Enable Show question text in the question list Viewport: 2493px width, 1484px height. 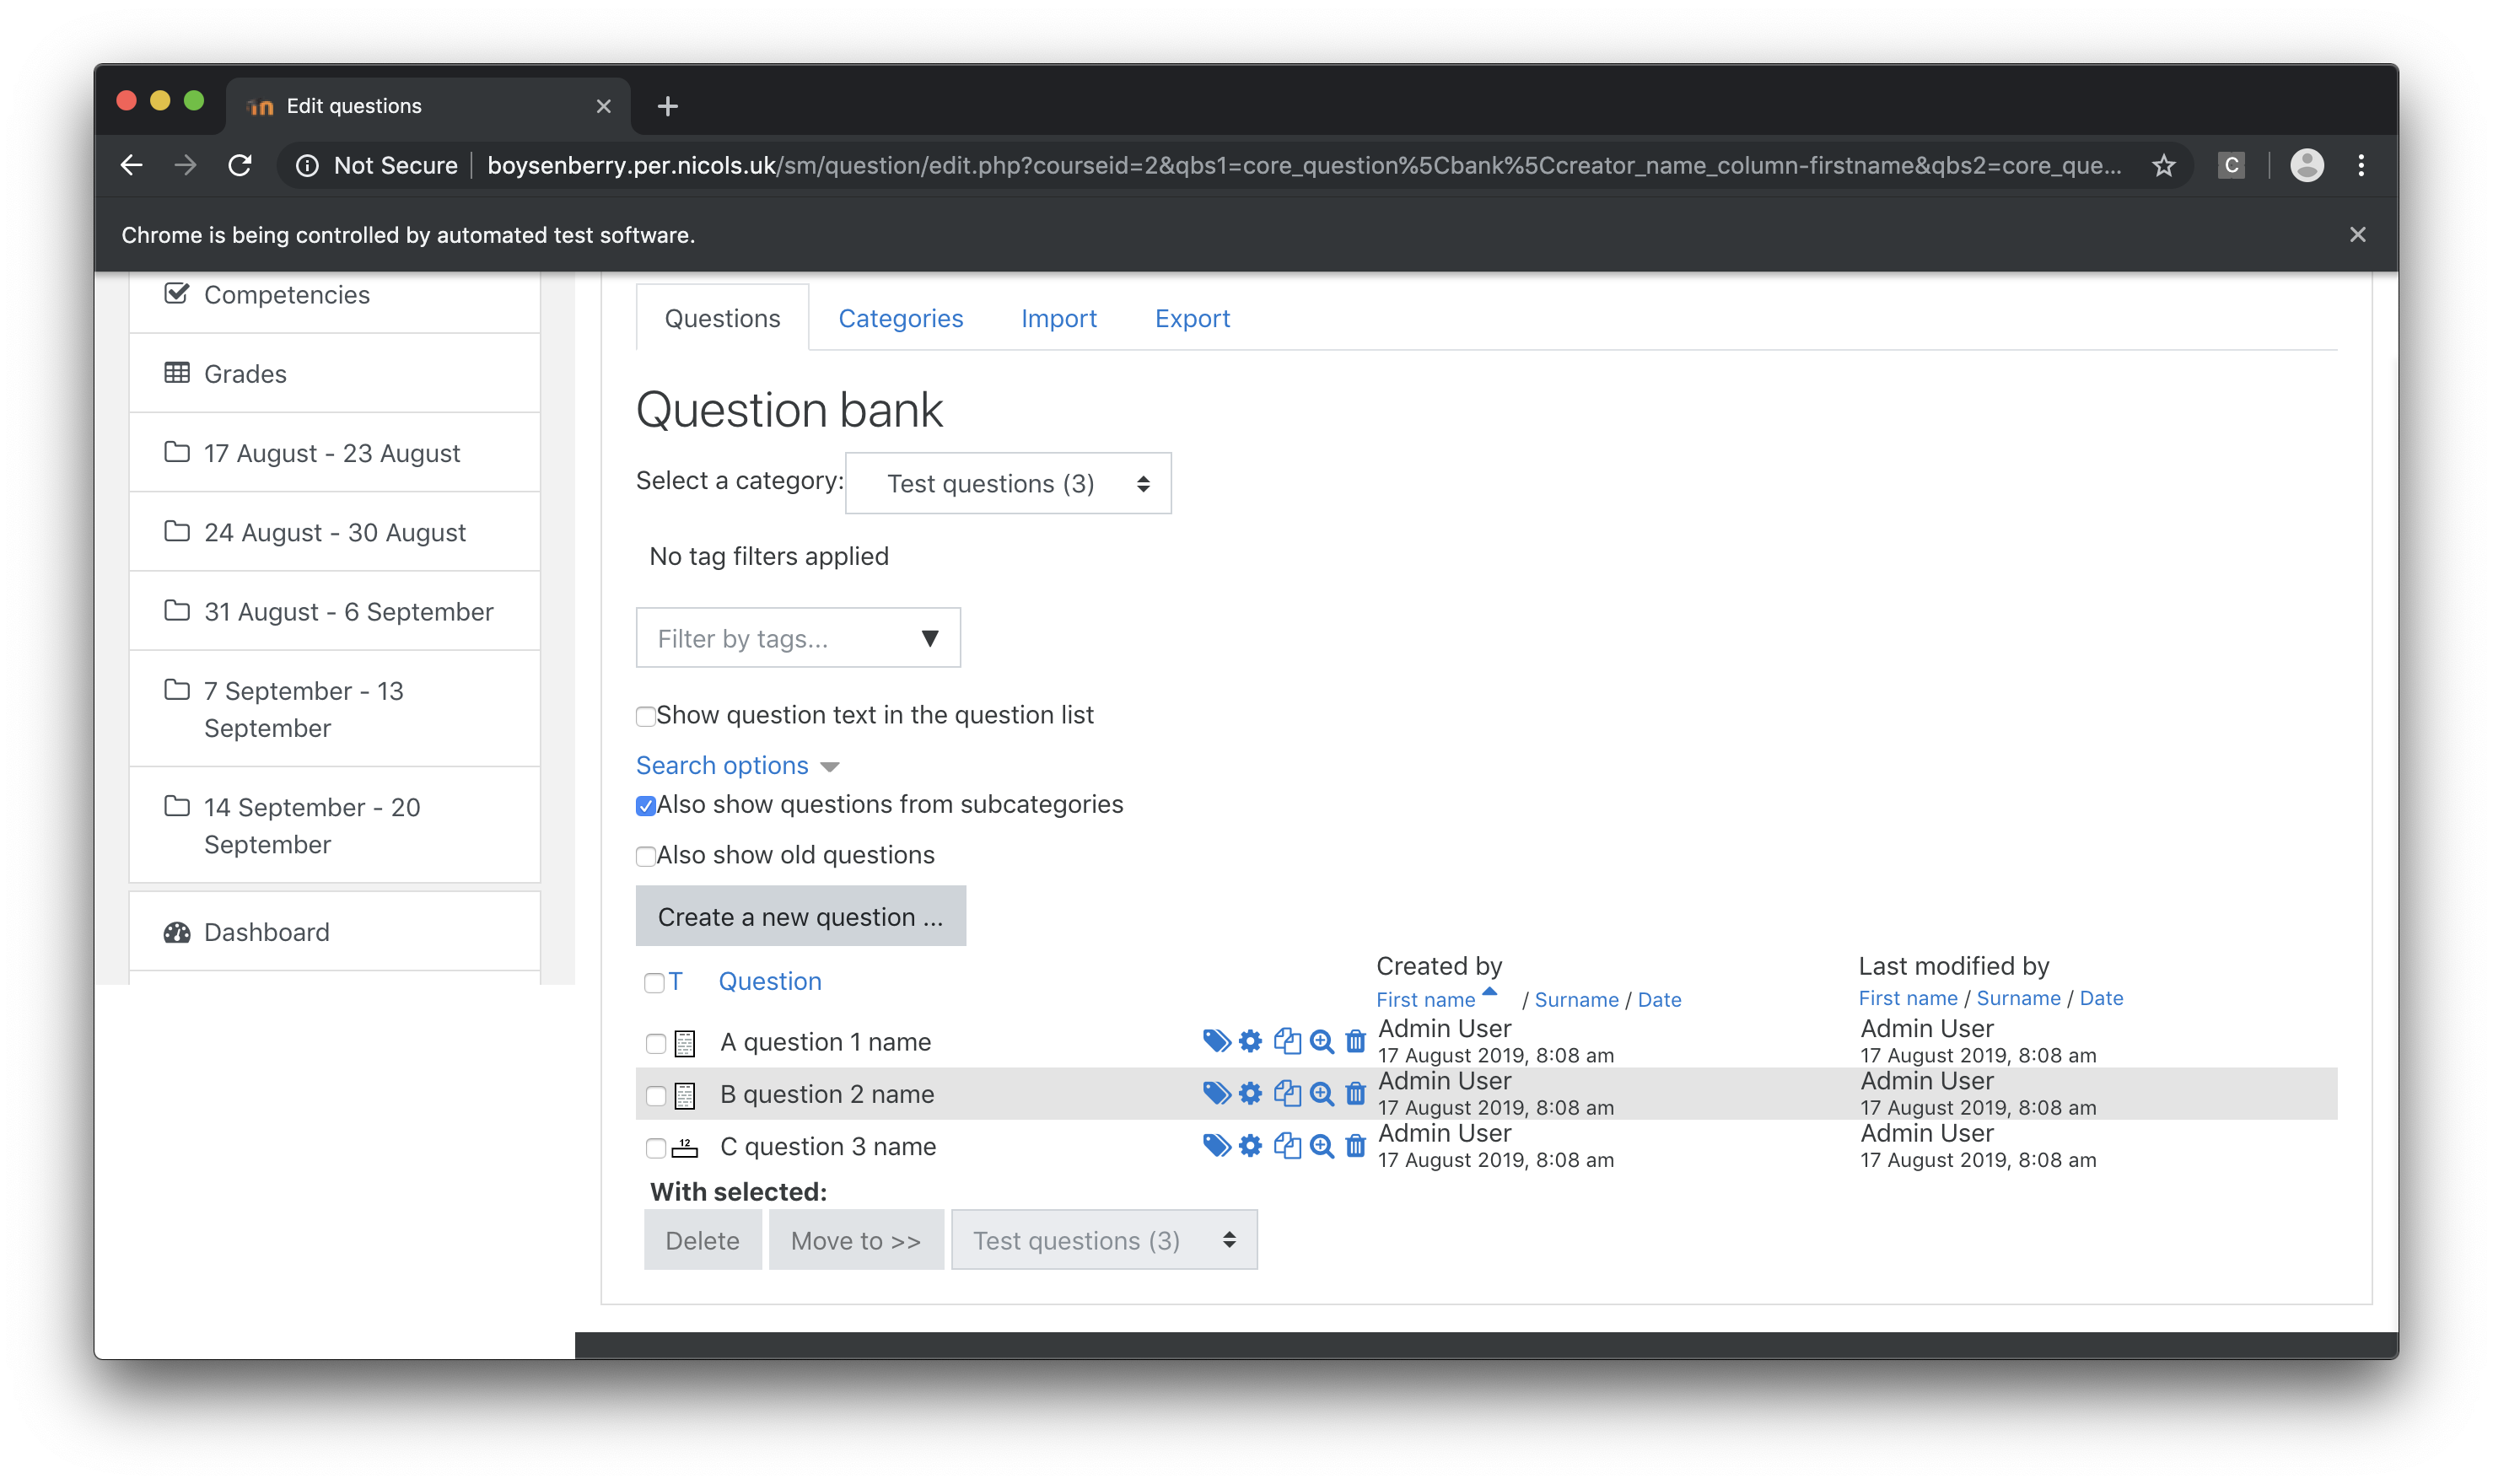click(x=645, y=716)
